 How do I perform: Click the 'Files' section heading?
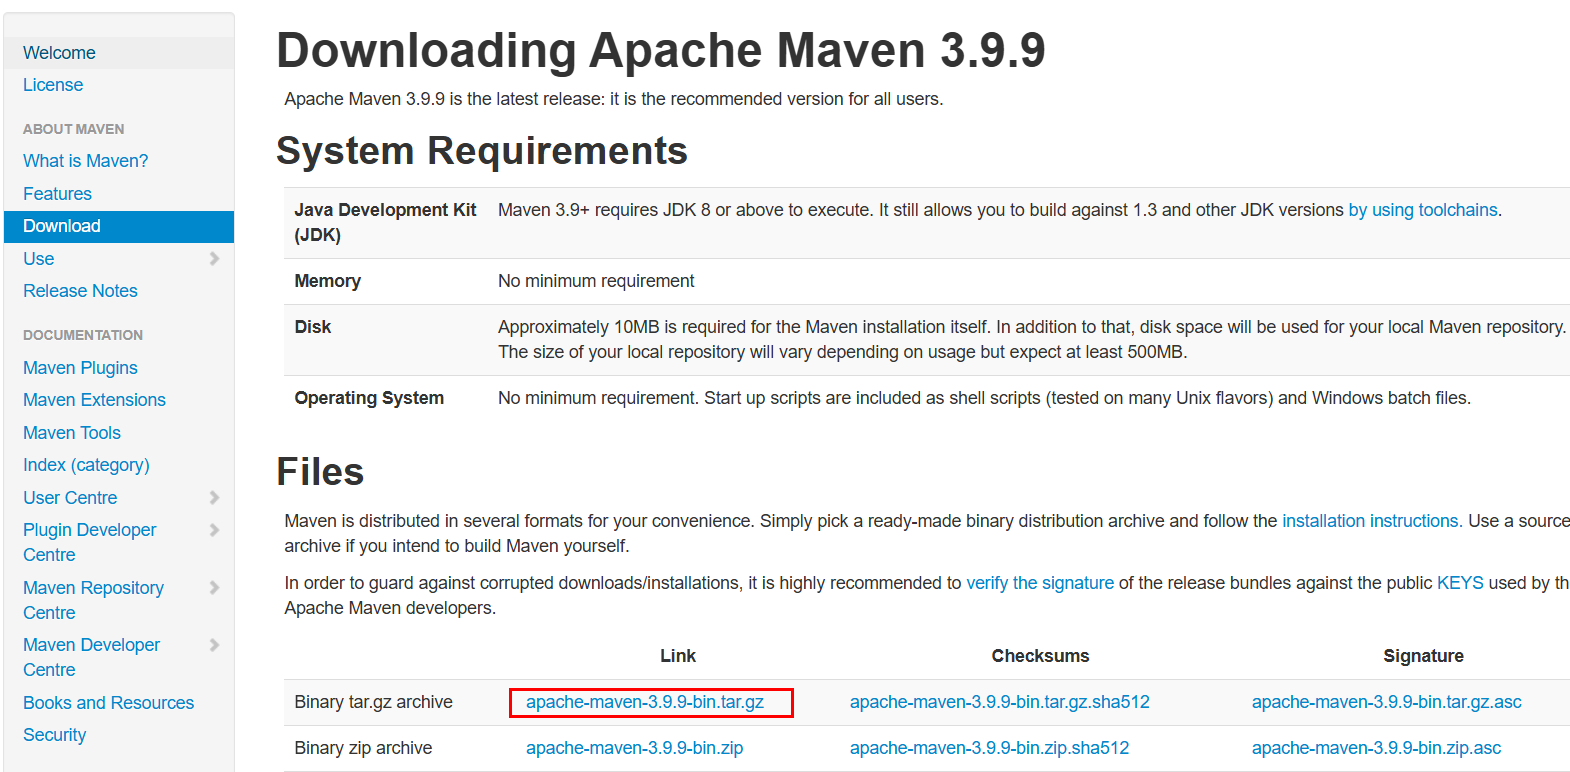[x=320, y=472]
